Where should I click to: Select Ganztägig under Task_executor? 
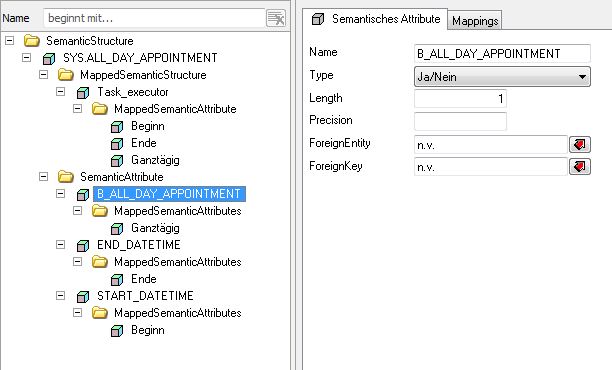pyautogui.click(x=155, y=160)
